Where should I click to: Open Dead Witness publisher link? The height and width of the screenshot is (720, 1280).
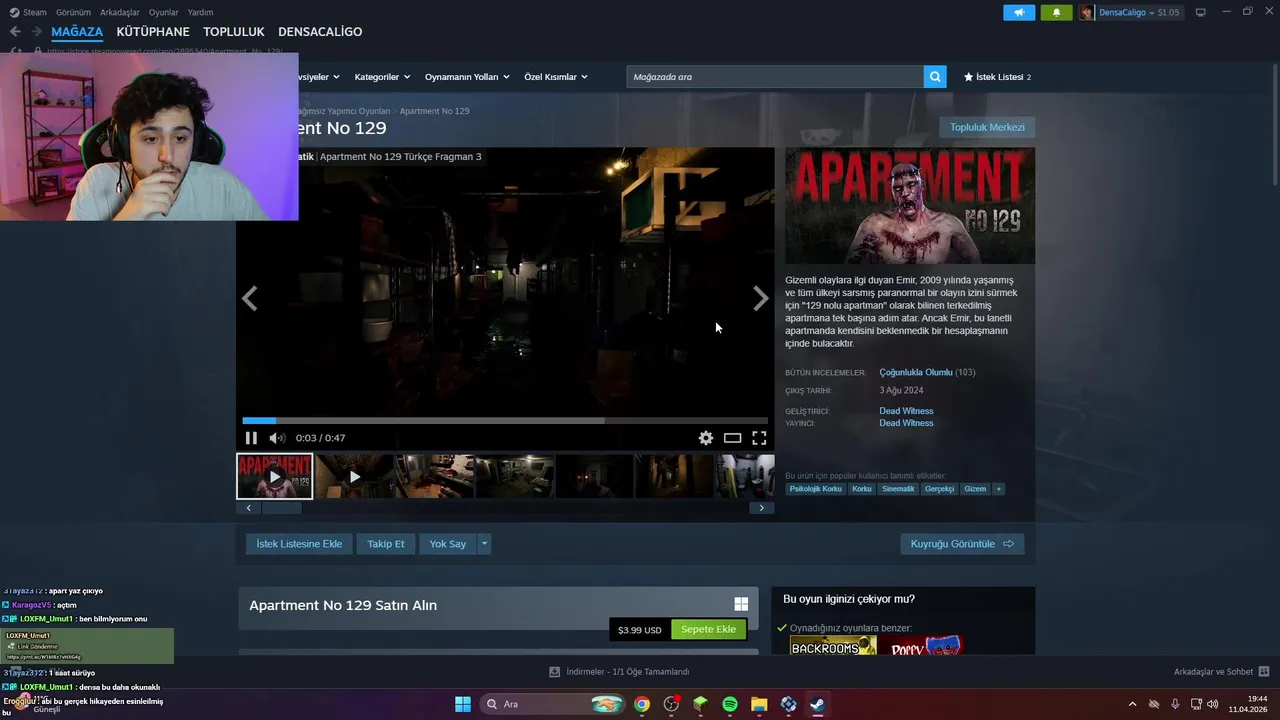(906, 423)
